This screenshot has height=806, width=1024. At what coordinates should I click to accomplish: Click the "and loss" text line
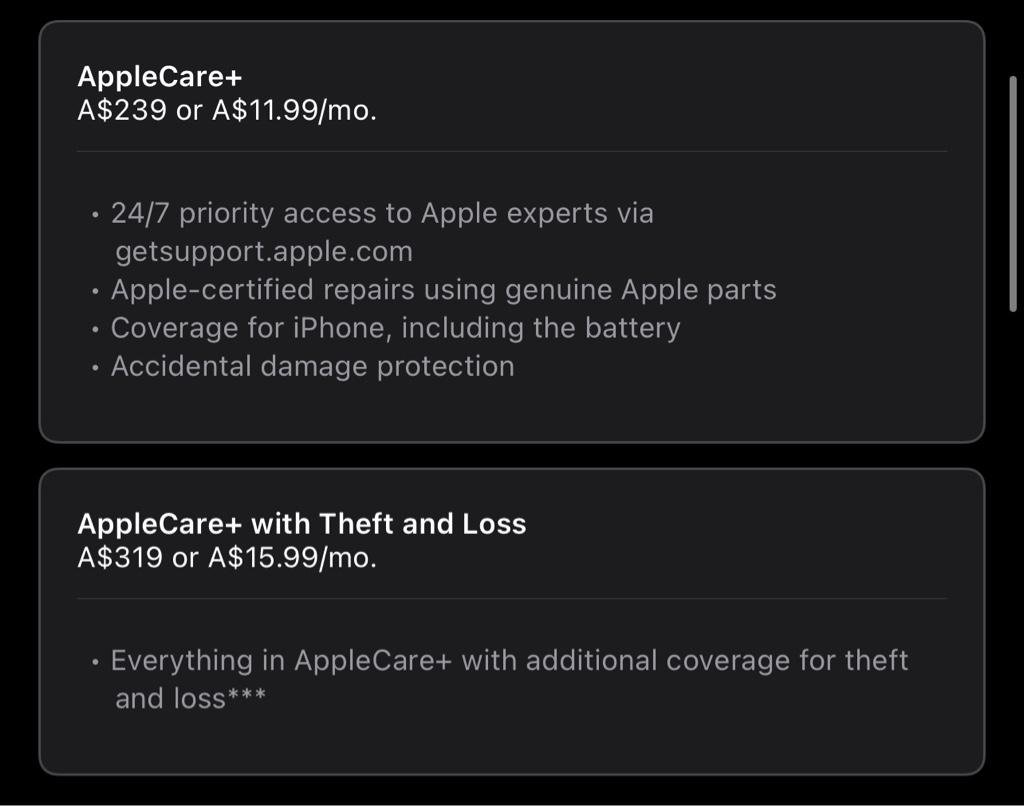coord(170,698)
